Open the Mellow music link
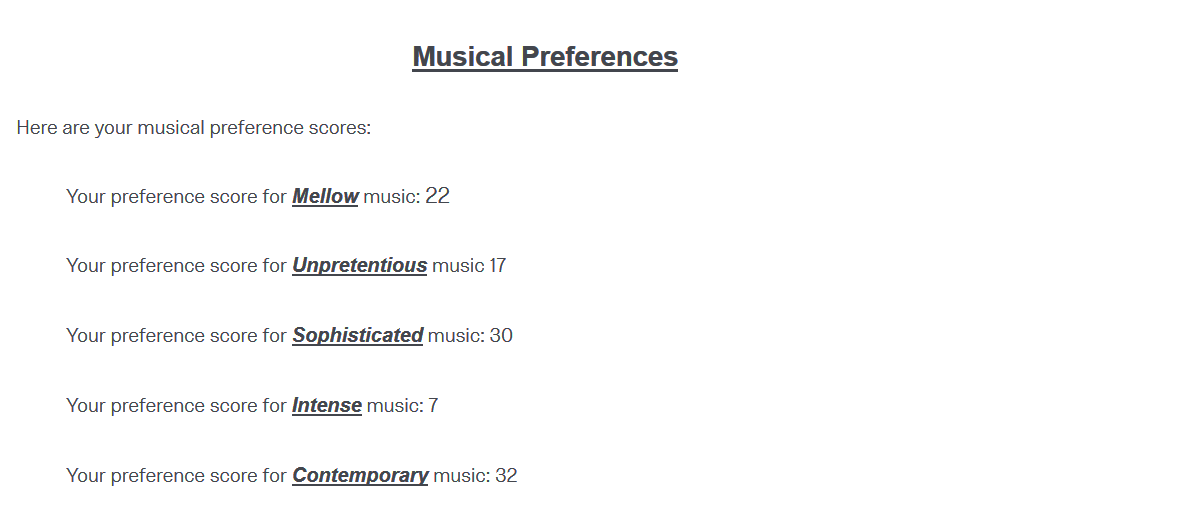Viewport: 1189px width, 518px height. point(325,197)
